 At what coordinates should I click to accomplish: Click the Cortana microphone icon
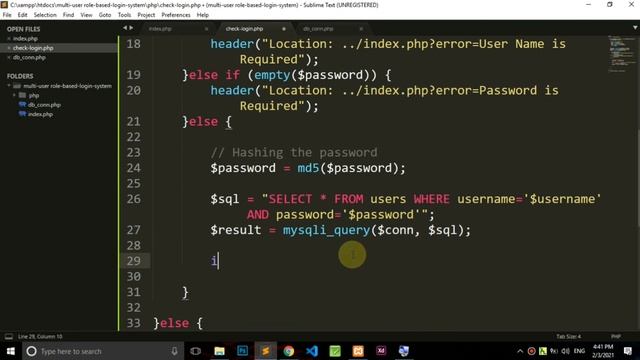174,351
